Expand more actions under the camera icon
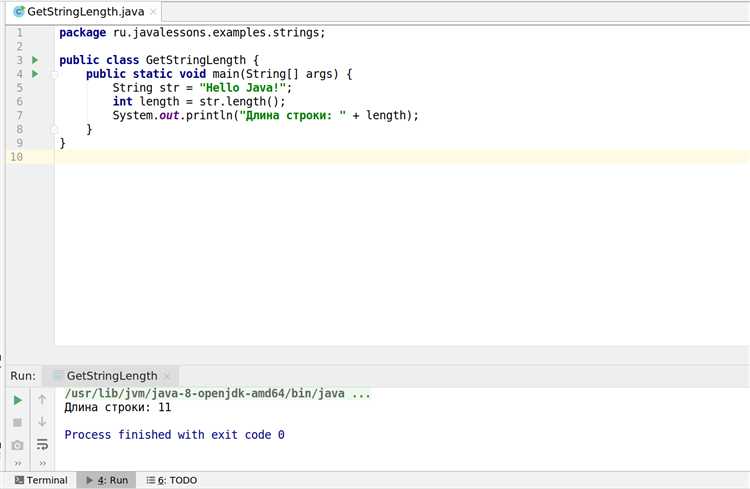Screen dimensions: 750x489 (x=17, y=463)
